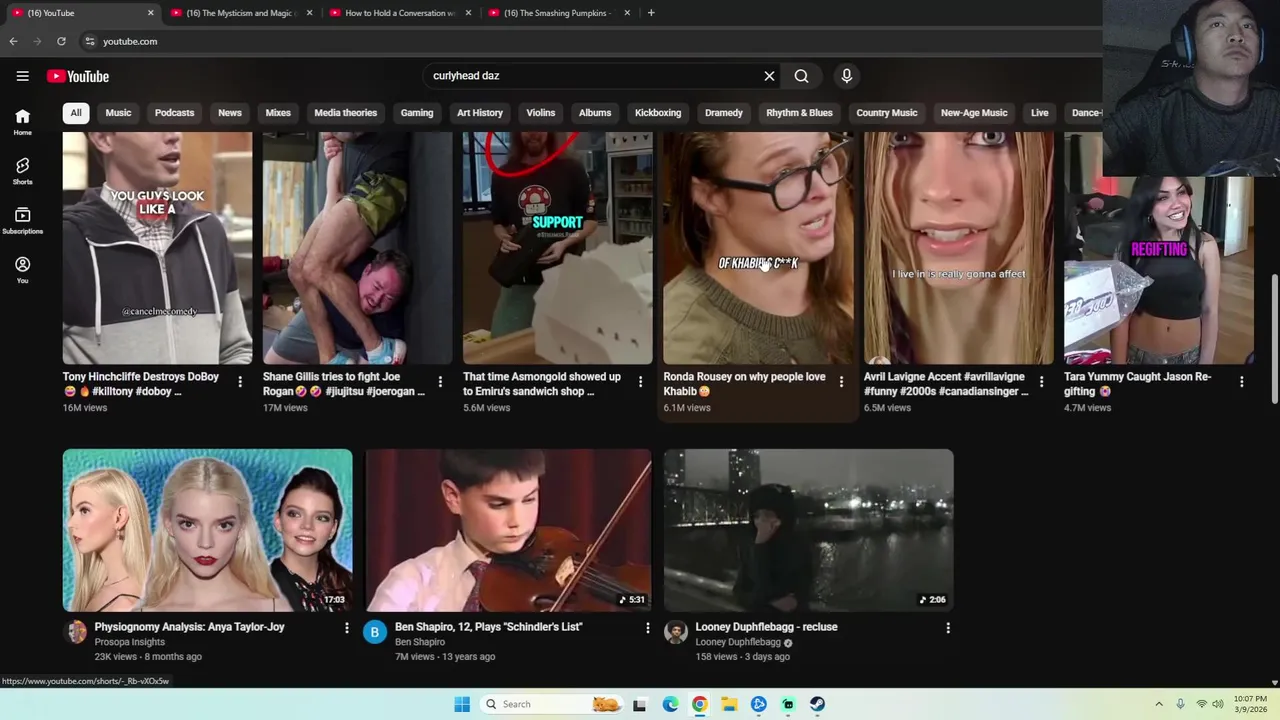
Task: Play the violin boy video thumbnail
Action: 508,530
